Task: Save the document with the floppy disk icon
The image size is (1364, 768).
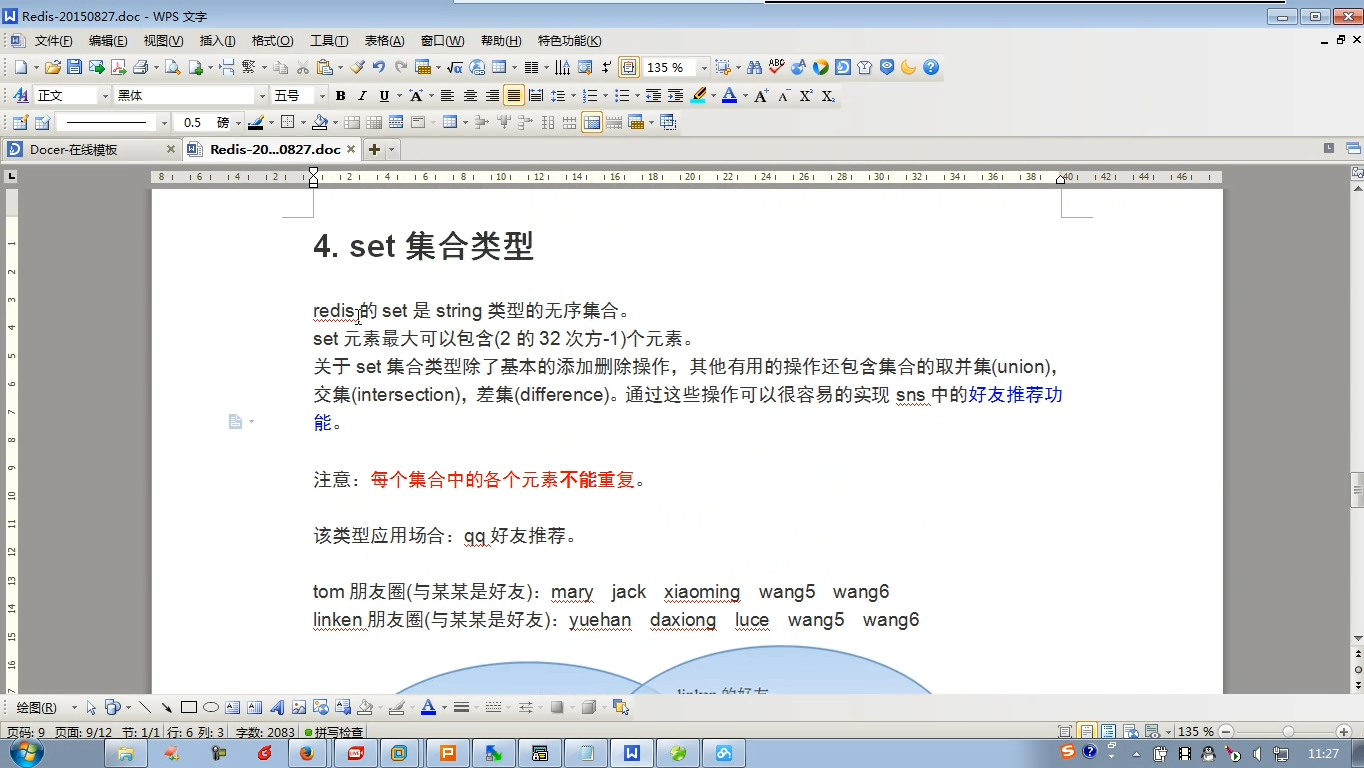Action: click(74, 68)
